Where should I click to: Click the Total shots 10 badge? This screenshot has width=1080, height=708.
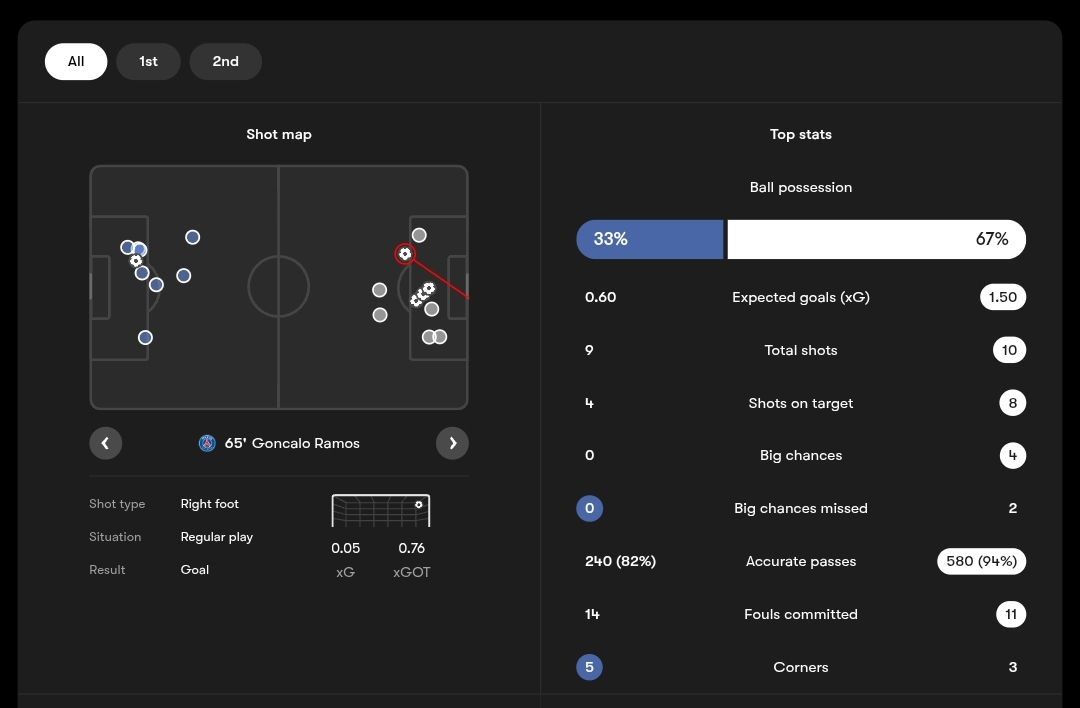(x=1009, y=350)
